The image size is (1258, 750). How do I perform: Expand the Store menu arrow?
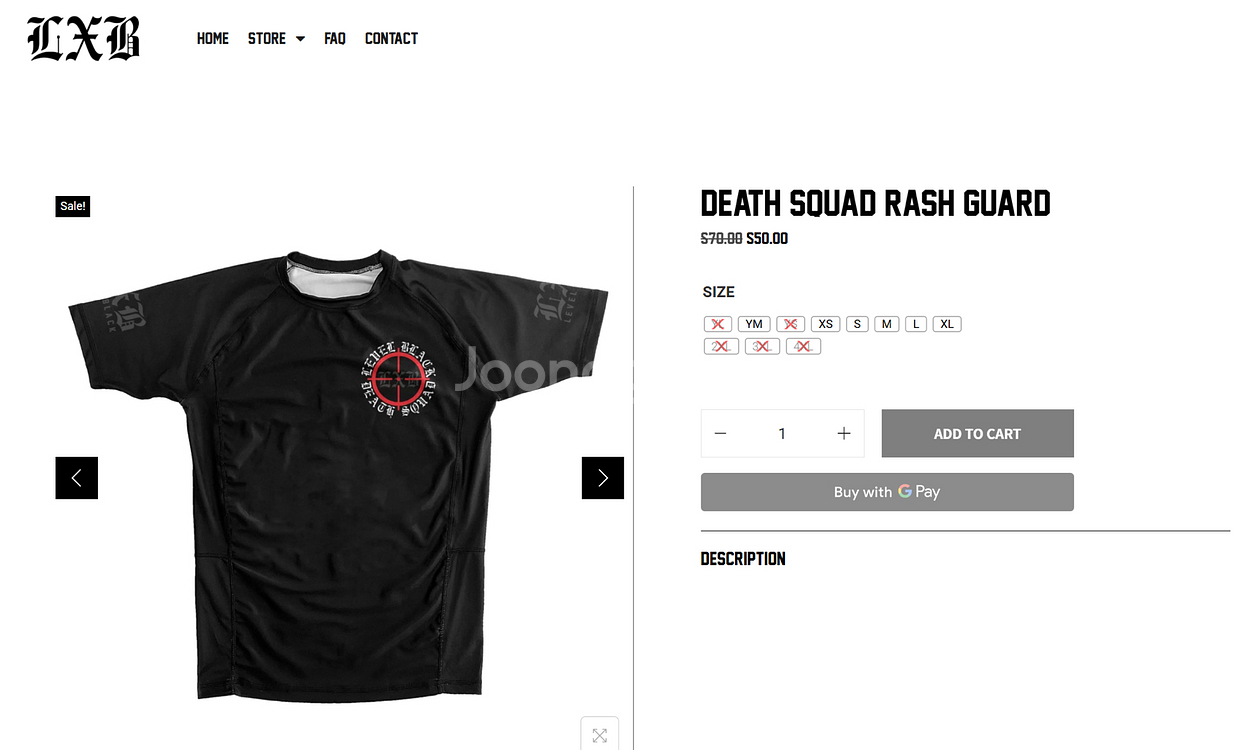coord(300,39)
